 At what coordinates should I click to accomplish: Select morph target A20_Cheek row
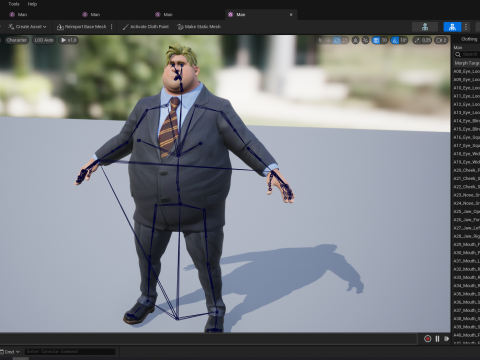coord(466,170)
